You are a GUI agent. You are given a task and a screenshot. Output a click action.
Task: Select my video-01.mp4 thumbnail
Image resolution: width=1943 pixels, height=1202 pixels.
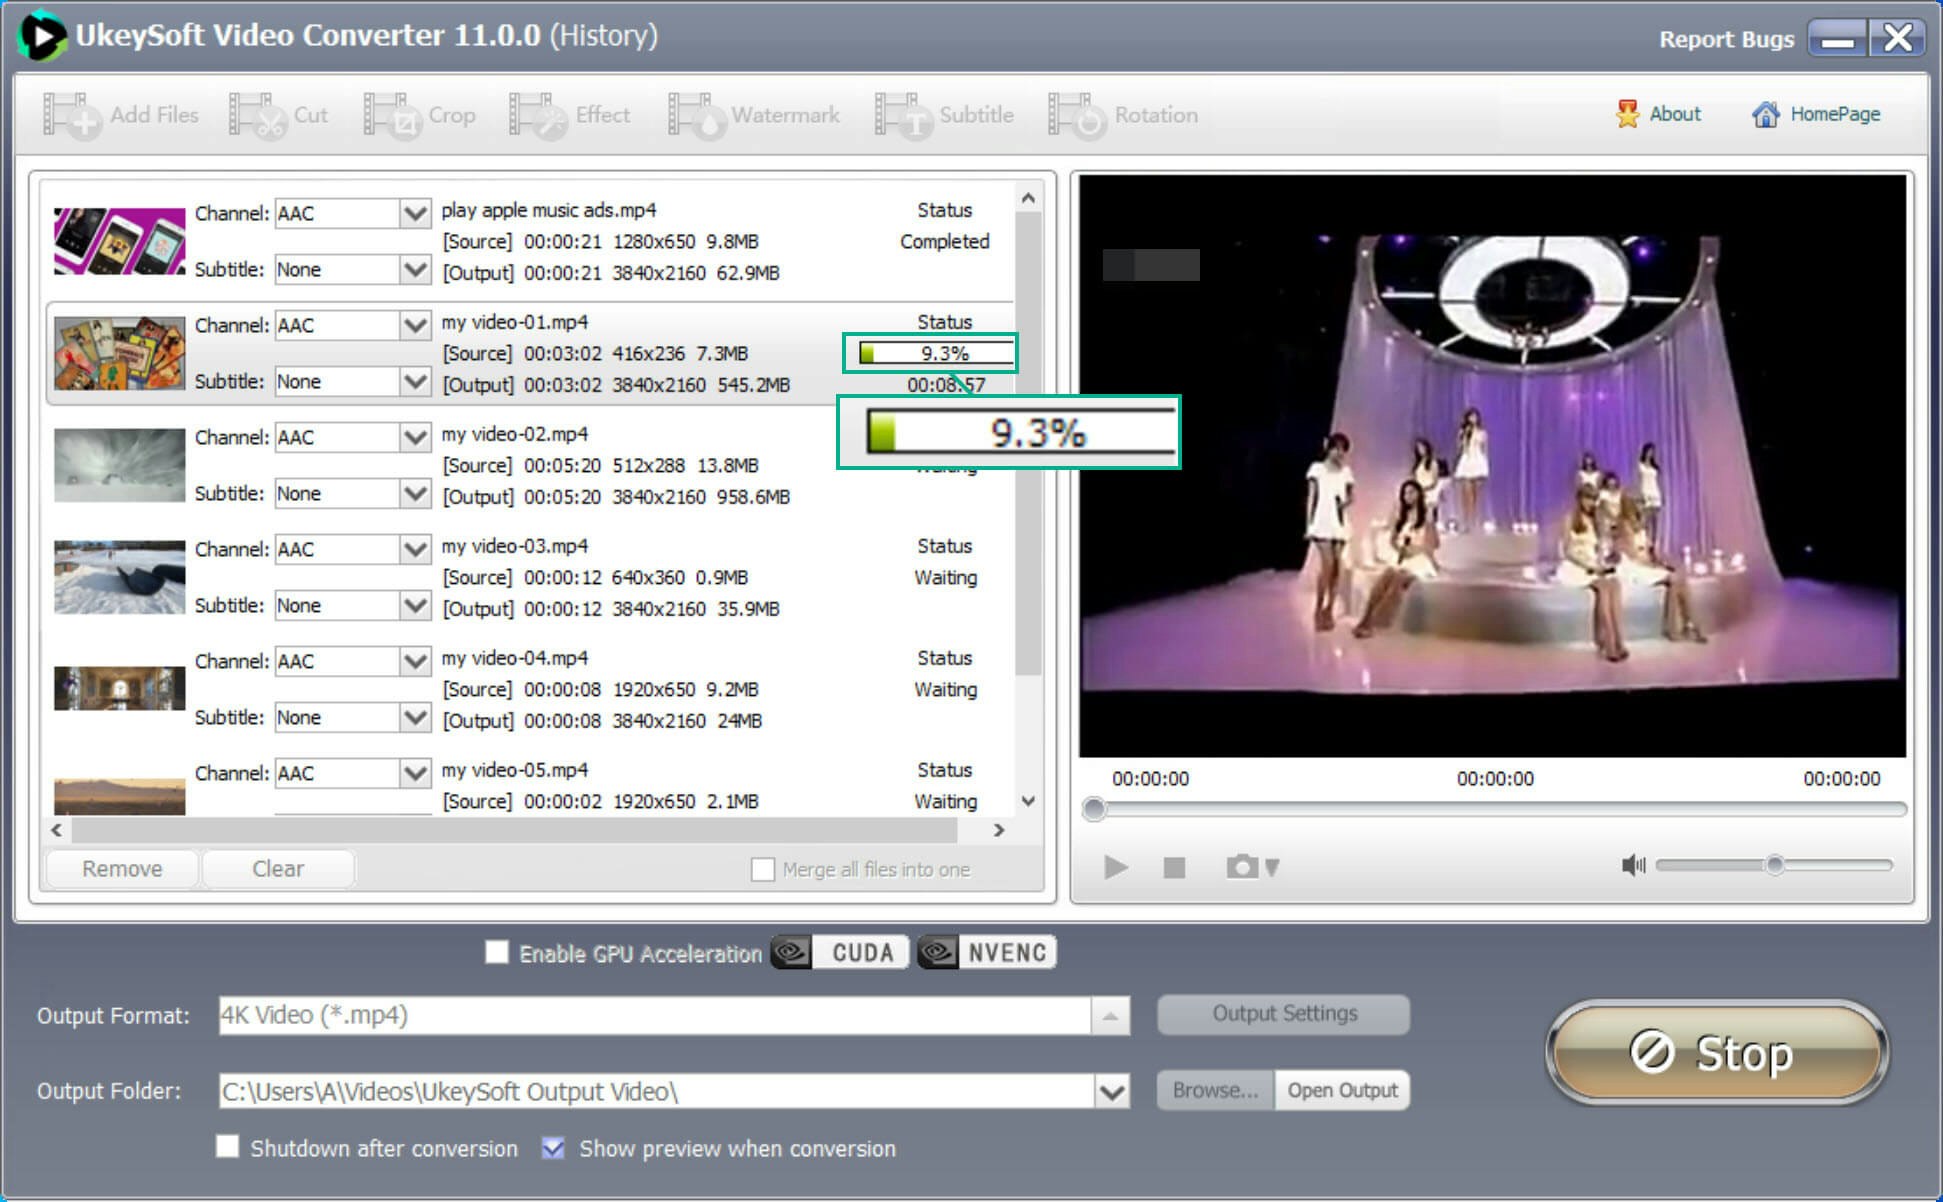pos(119,353)
